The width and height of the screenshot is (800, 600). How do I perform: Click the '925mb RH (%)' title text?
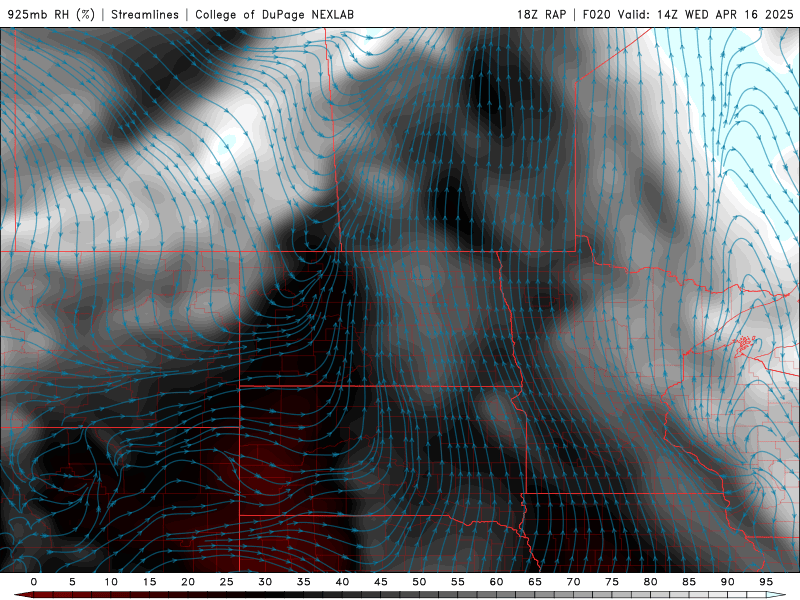pyautogui.click(x=51, y=14)
